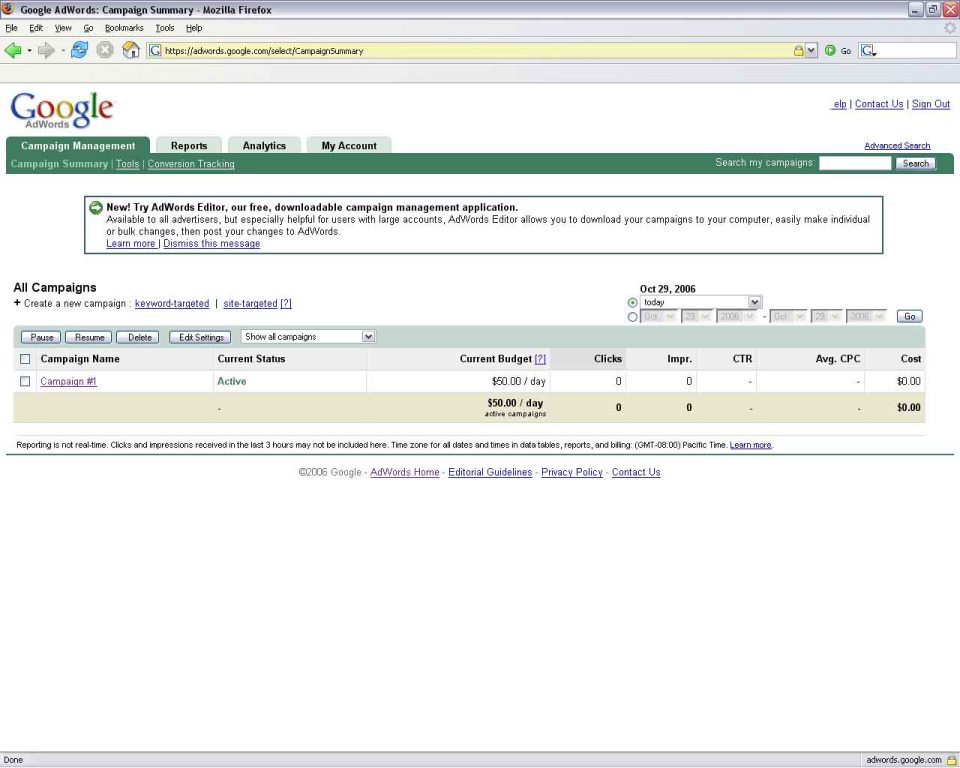Click the Pause button

pos(42,337)
